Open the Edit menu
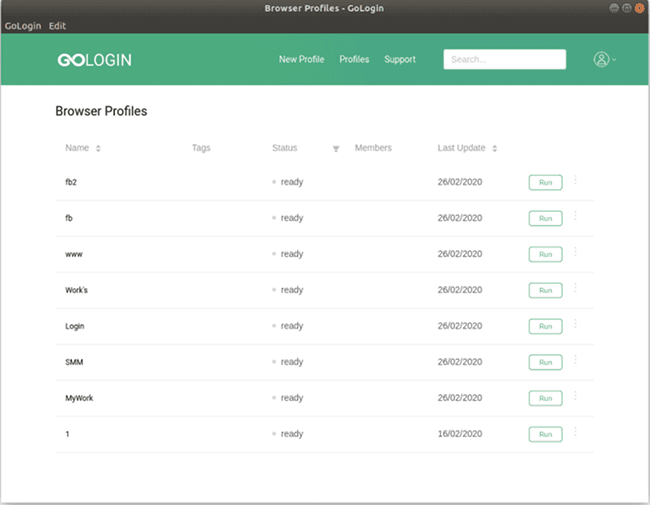 pos(57,26)
